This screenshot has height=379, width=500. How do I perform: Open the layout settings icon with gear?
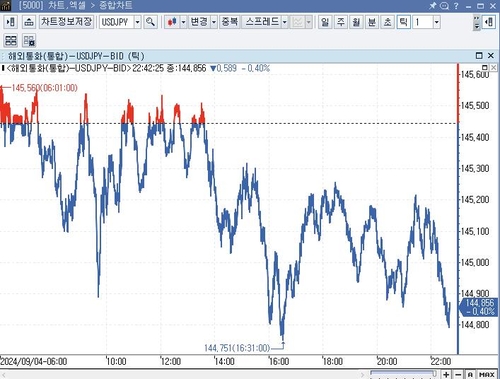[29, 41]
